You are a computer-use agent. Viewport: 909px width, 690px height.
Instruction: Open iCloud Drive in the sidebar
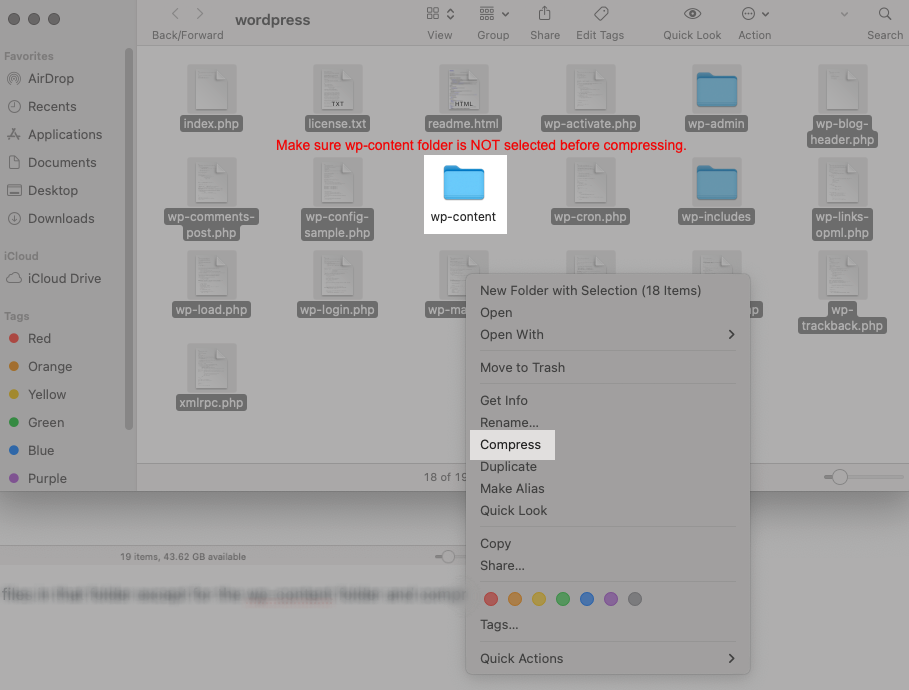pos(64,278)
